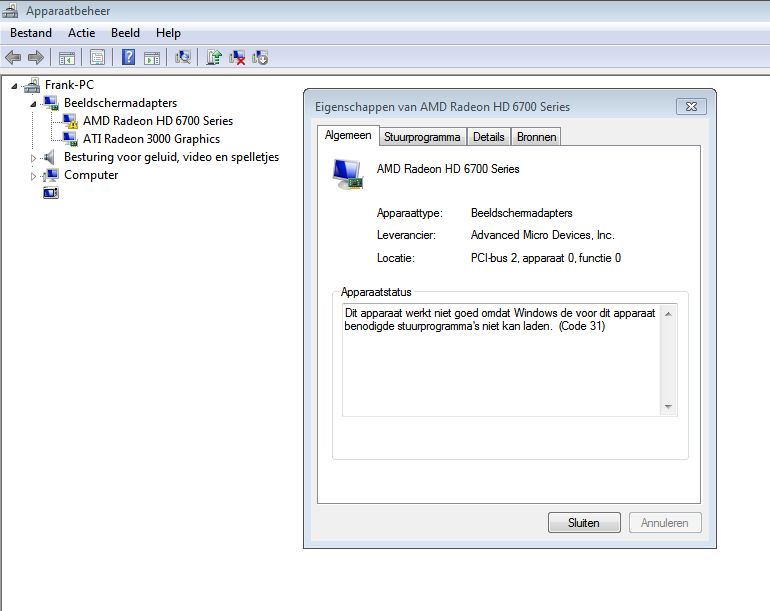This screenshot has height=611, width=770.
Task: Click the AMD Radeon warning device icon
Action: pyautogui.click(x=70, y=121)
